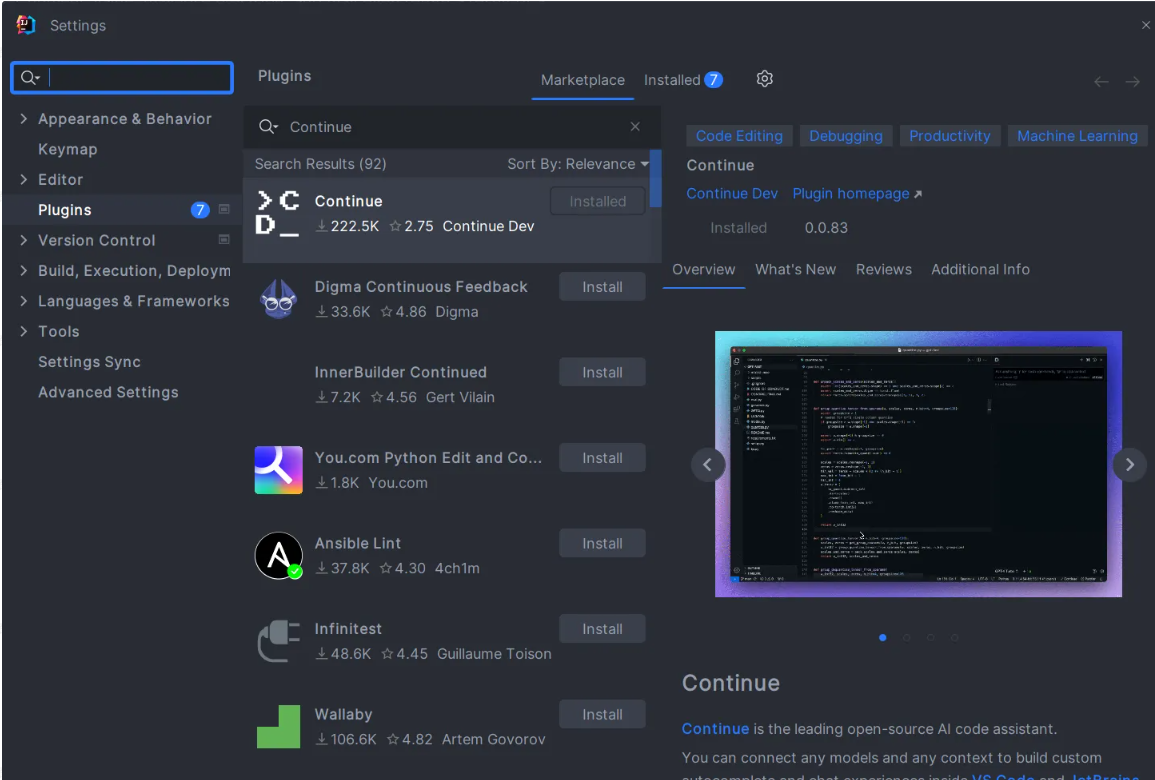Screen dimensions: 1155x780
Task: Show previous screenshot with left carousel arrow
Action: pyautogui.click(x=708, y=465)
